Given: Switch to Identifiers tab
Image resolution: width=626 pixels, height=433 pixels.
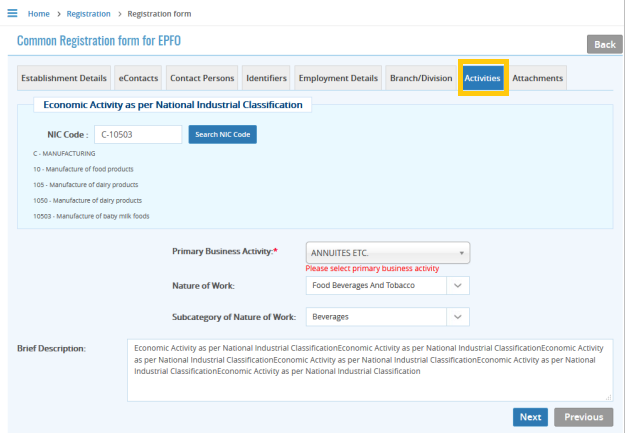Looking at the screenshot, I should (x=267, y=78).
